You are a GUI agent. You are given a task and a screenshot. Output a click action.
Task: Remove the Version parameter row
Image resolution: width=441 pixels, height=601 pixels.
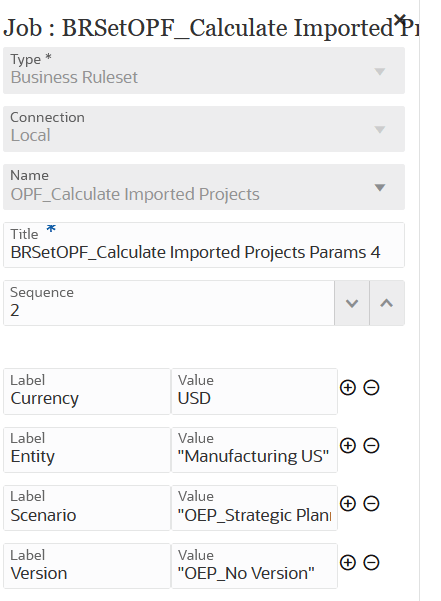click(371, 562)
